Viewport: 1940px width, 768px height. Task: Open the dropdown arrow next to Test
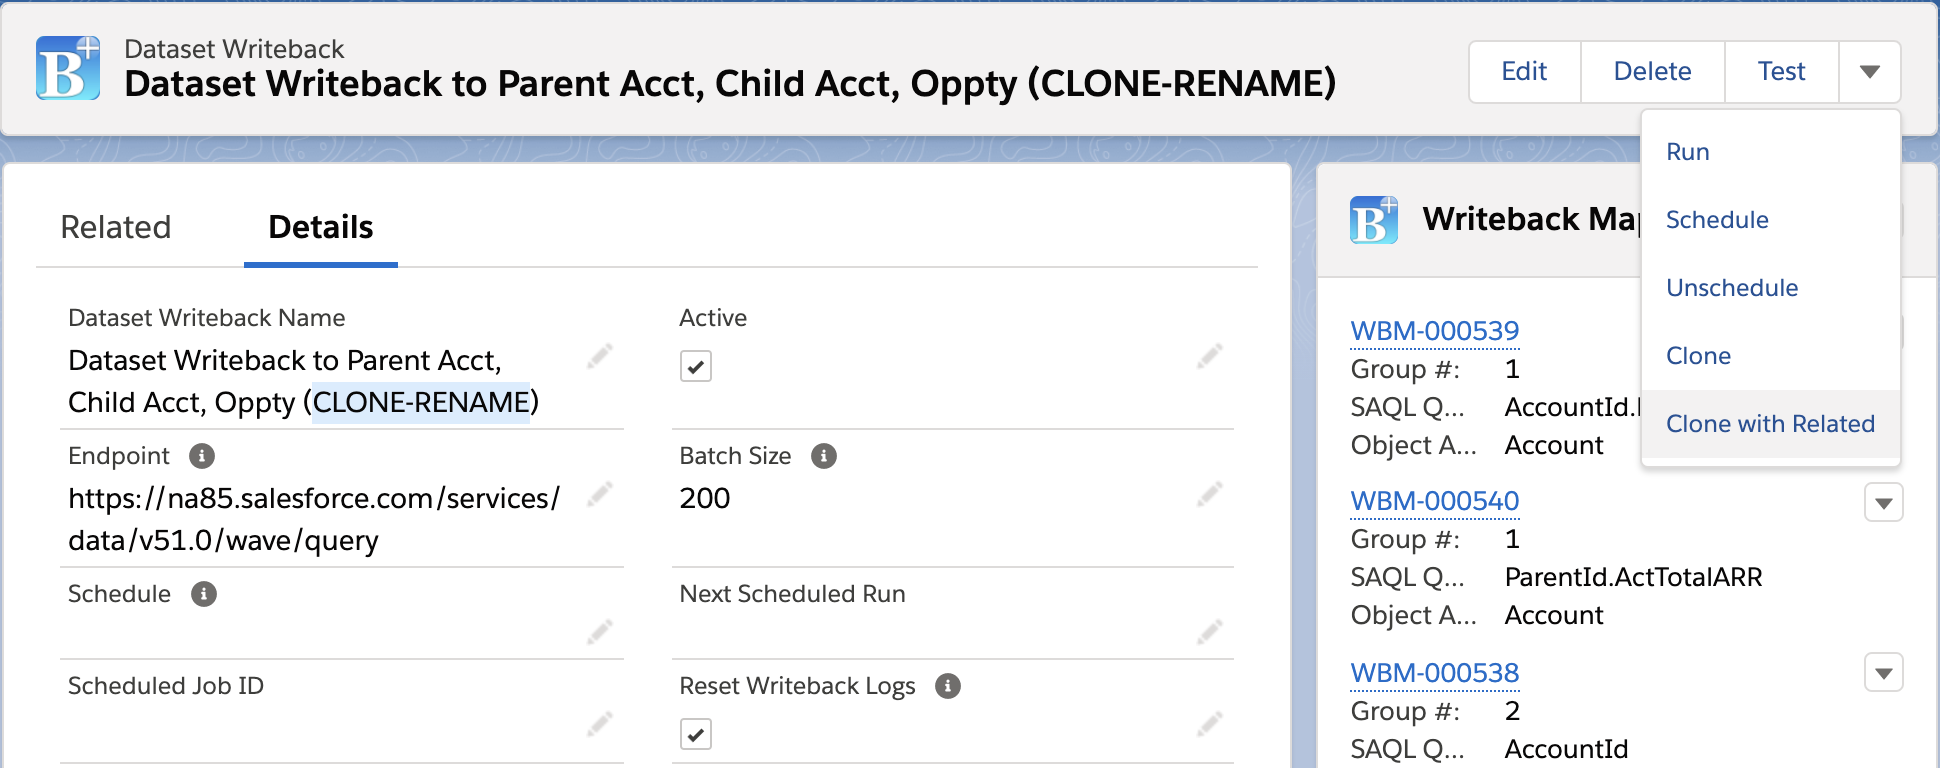pyautogui.click(x=1869, y=71)
